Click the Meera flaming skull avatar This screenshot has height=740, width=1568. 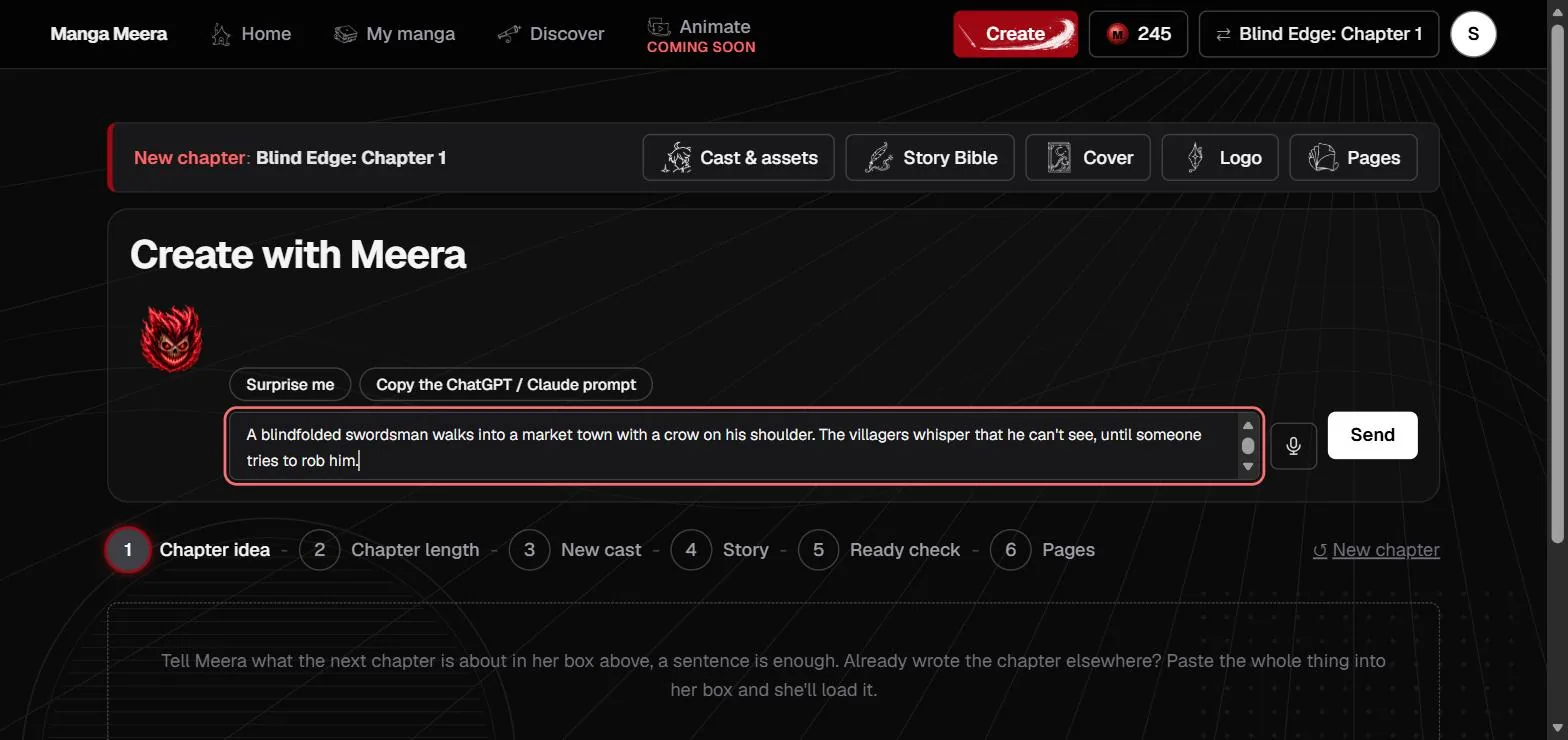pyautogui.click(x=172, y=338)
